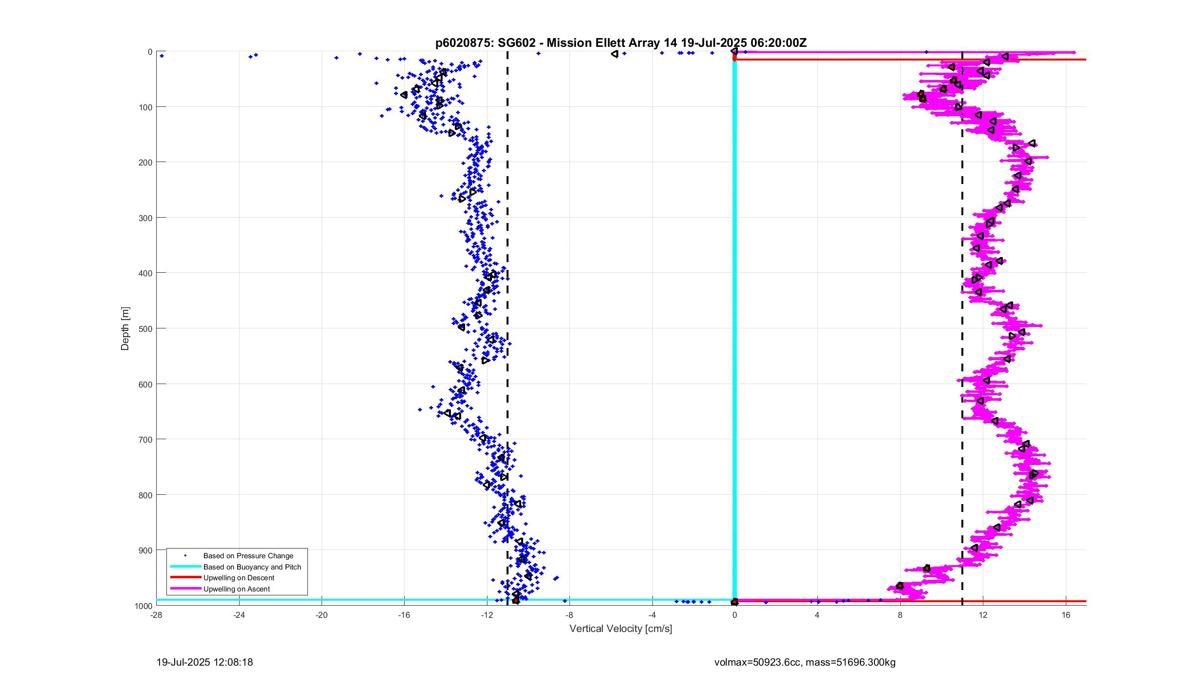The width and height of the screenshot is (1200, 681).
Task: Click the timestamp 19-Jul-2025 12:08:18 below plot
Action: pyautogui.click(x=205, y=662)
